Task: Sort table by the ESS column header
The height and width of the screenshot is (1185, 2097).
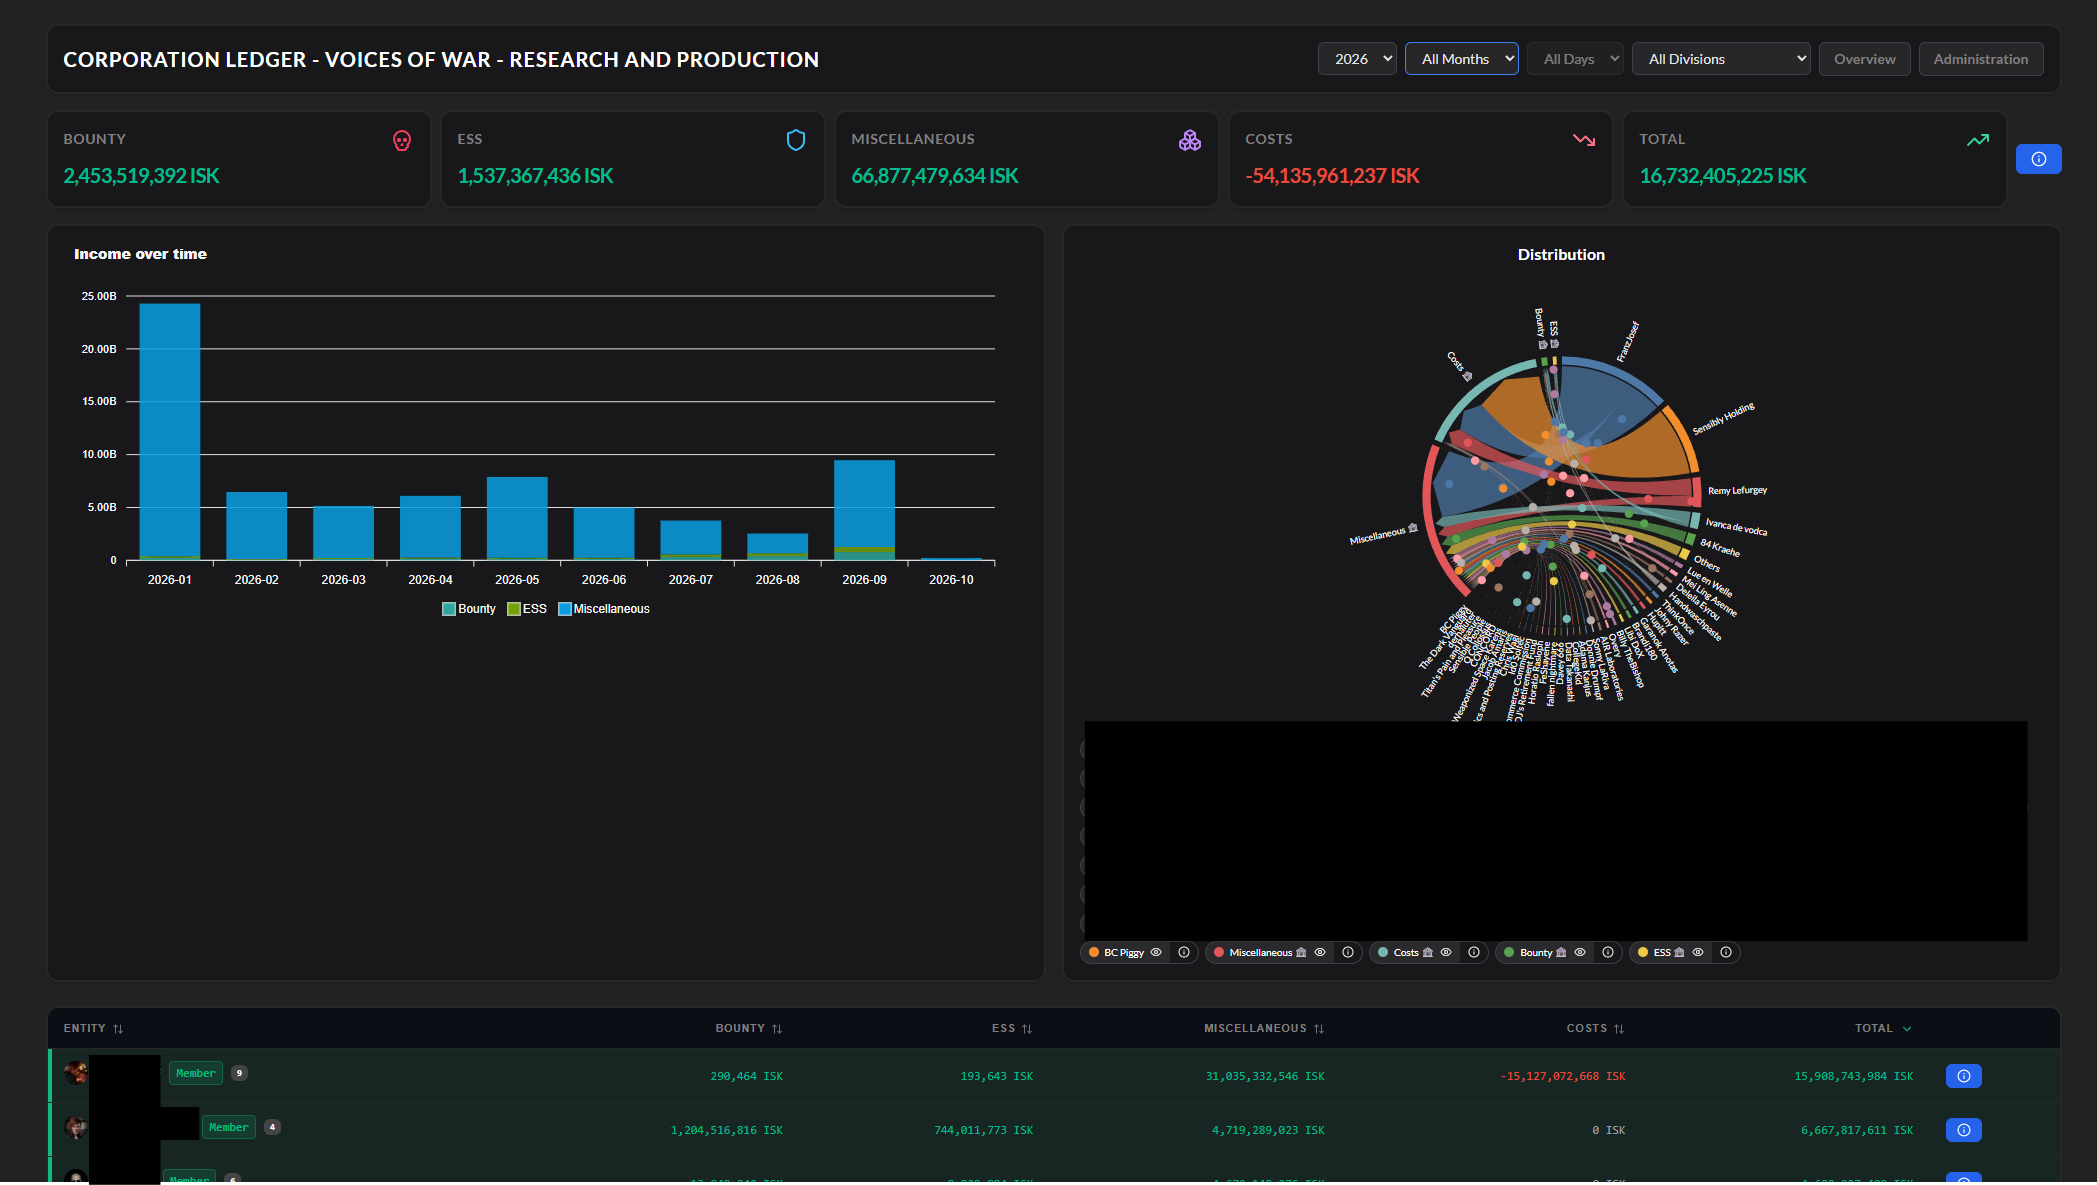Action: pos(1012,1028)
